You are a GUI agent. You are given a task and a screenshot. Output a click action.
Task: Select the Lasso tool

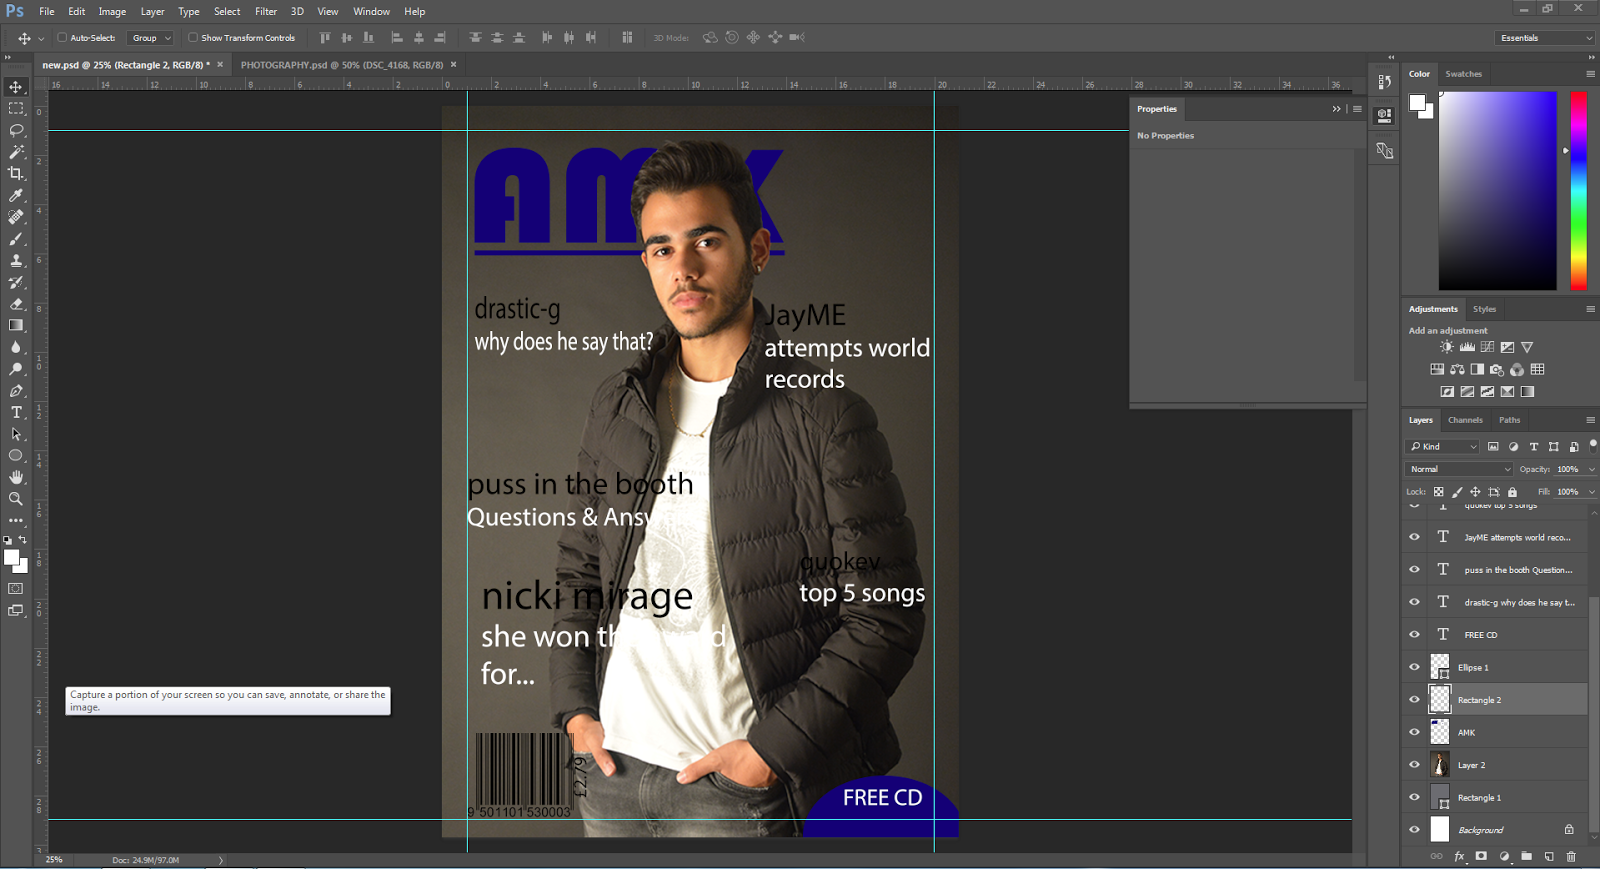click(16, 130)
